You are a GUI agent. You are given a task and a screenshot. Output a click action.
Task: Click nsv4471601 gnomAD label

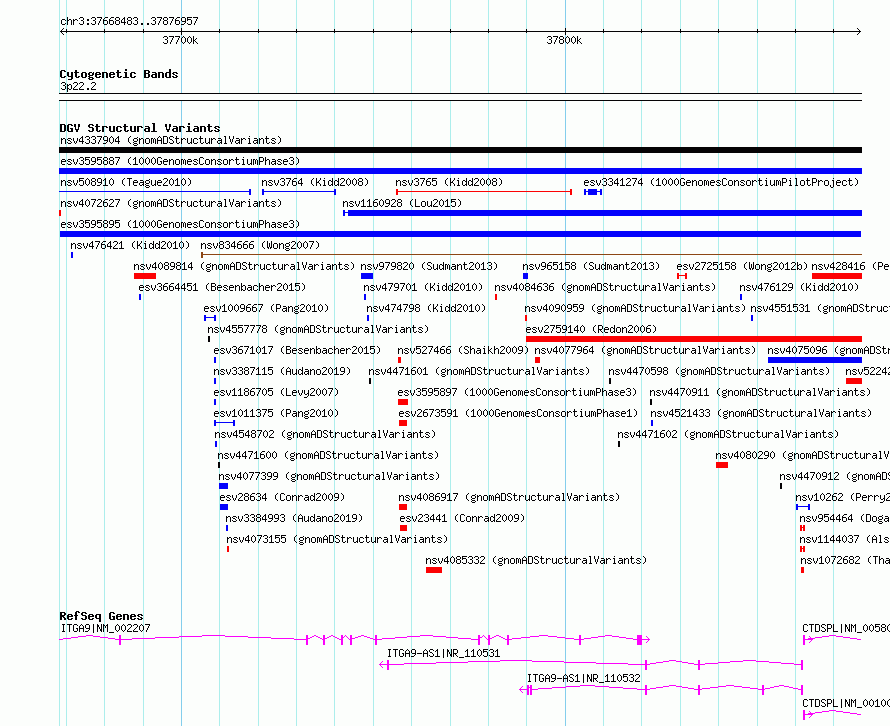coord(479,371)
